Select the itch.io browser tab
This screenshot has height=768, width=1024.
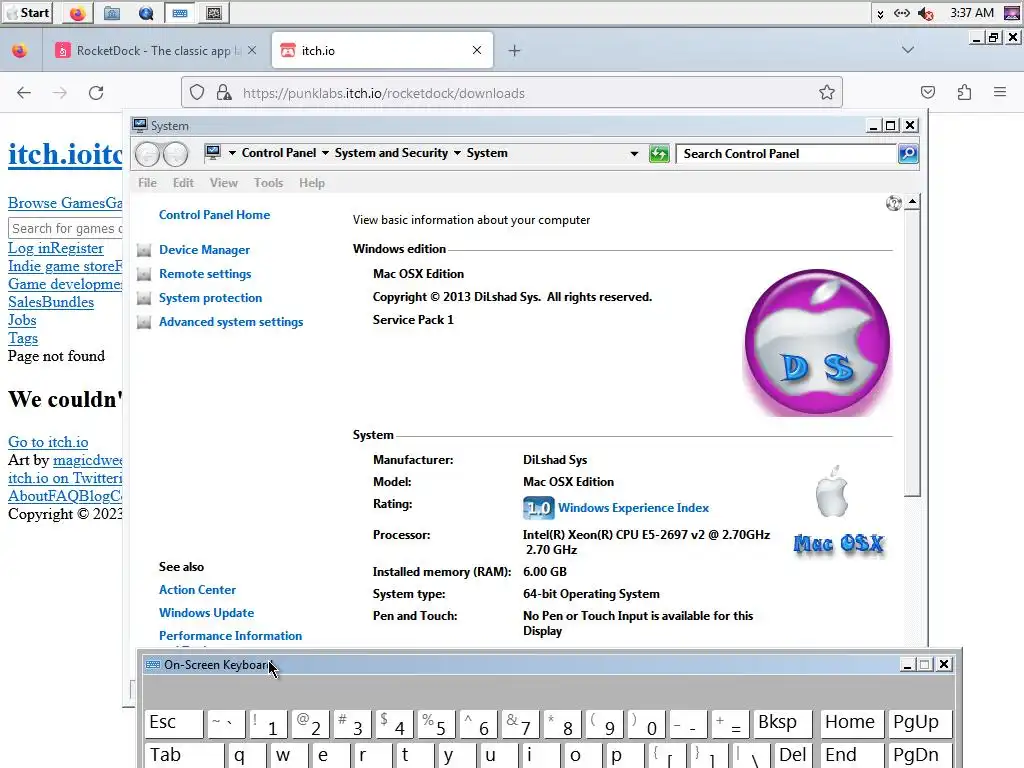point(382,50)
